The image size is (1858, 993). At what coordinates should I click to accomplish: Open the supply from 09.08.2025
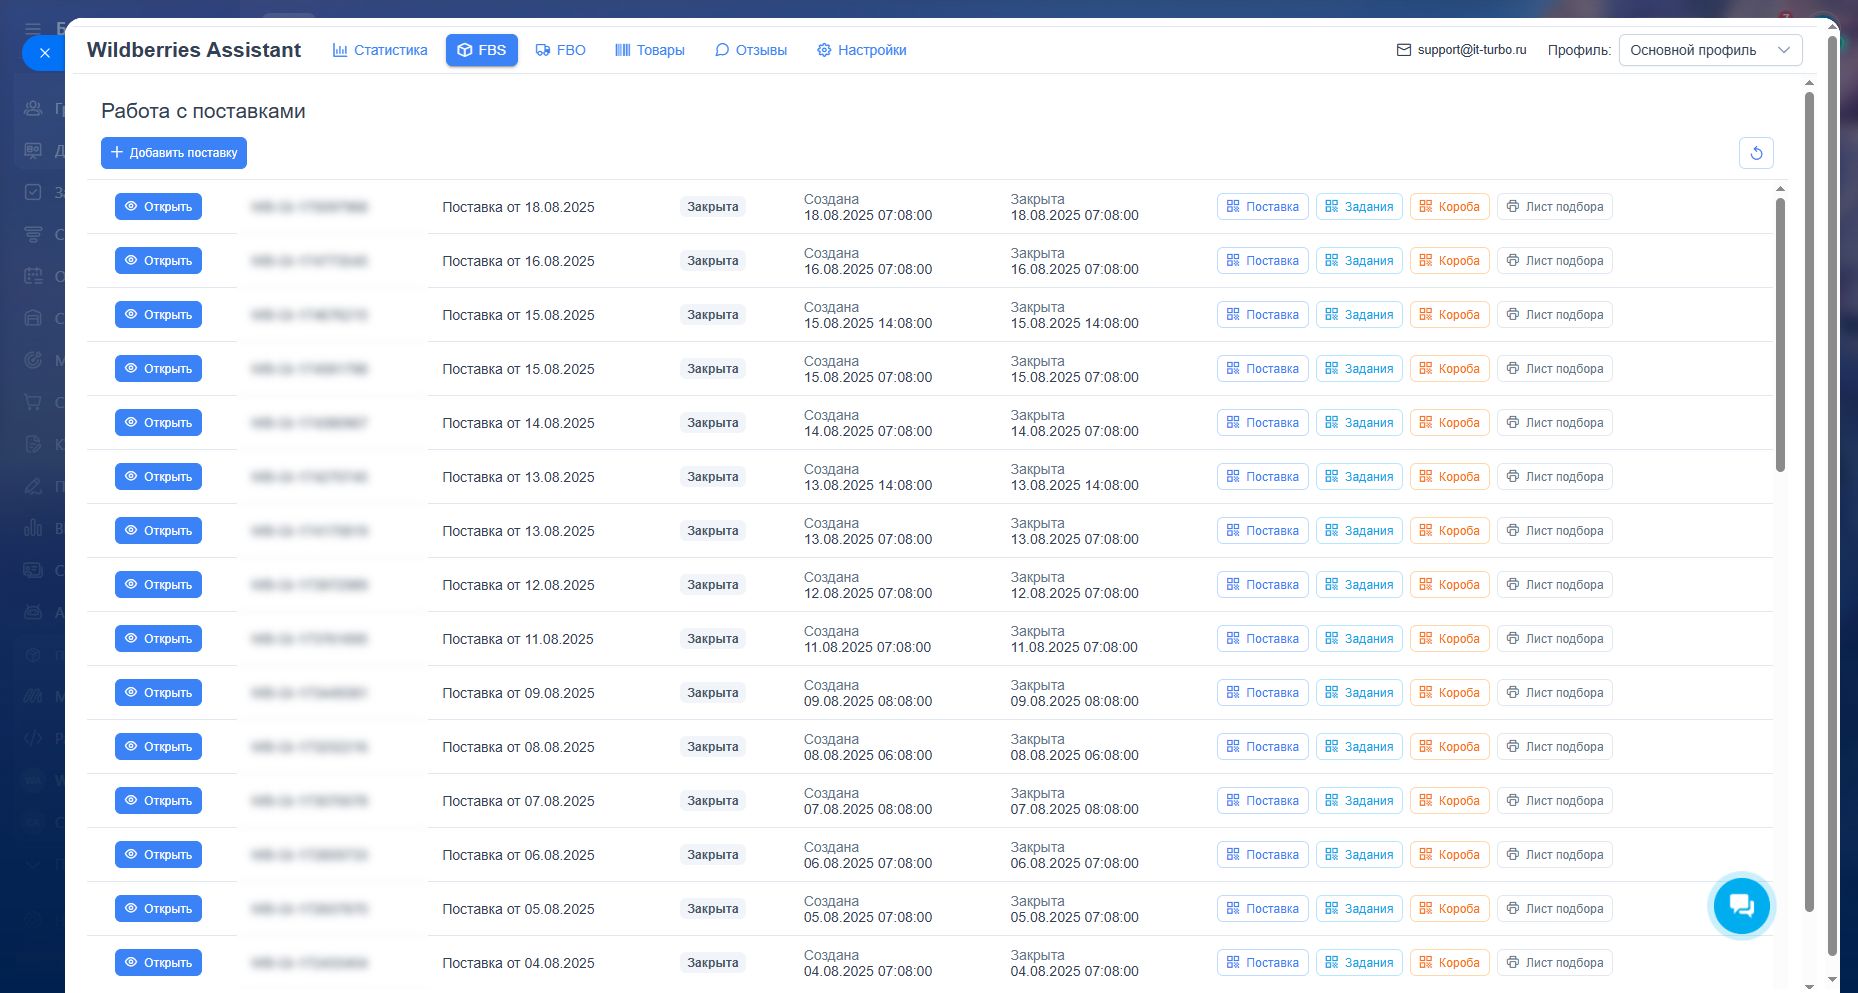(158, 693)
